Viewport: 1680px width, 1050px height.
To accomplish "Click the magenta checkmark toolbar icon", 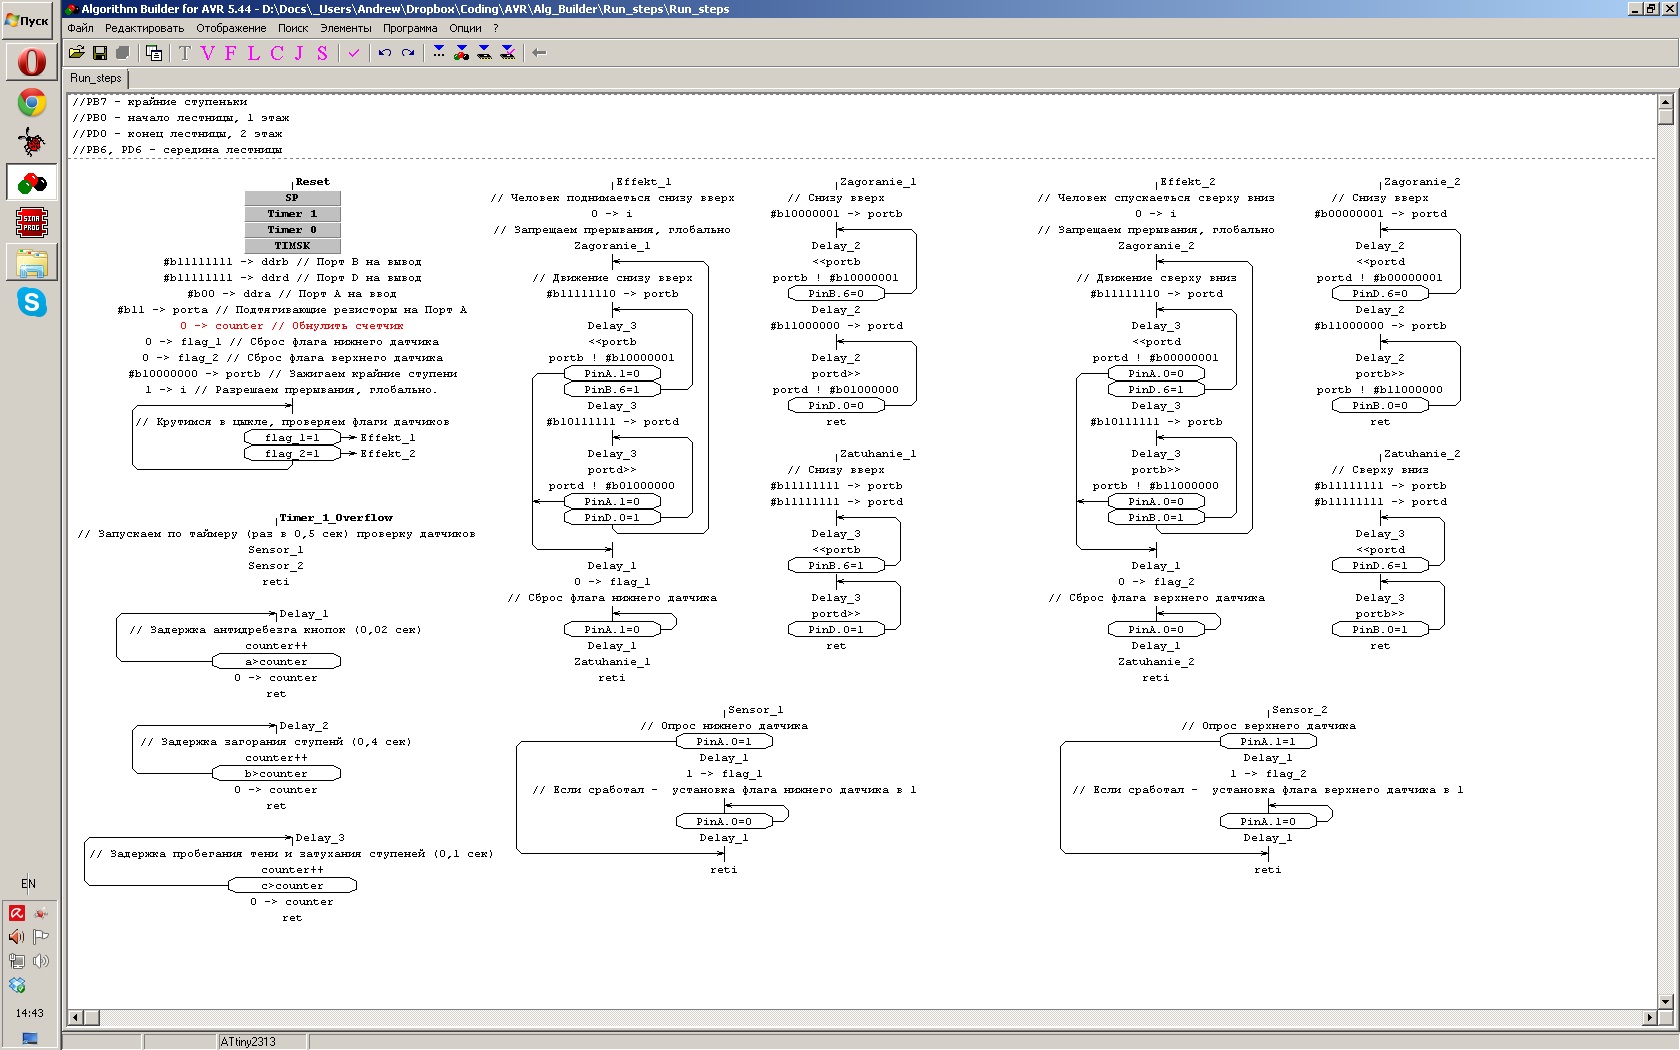I will [353, 53].
